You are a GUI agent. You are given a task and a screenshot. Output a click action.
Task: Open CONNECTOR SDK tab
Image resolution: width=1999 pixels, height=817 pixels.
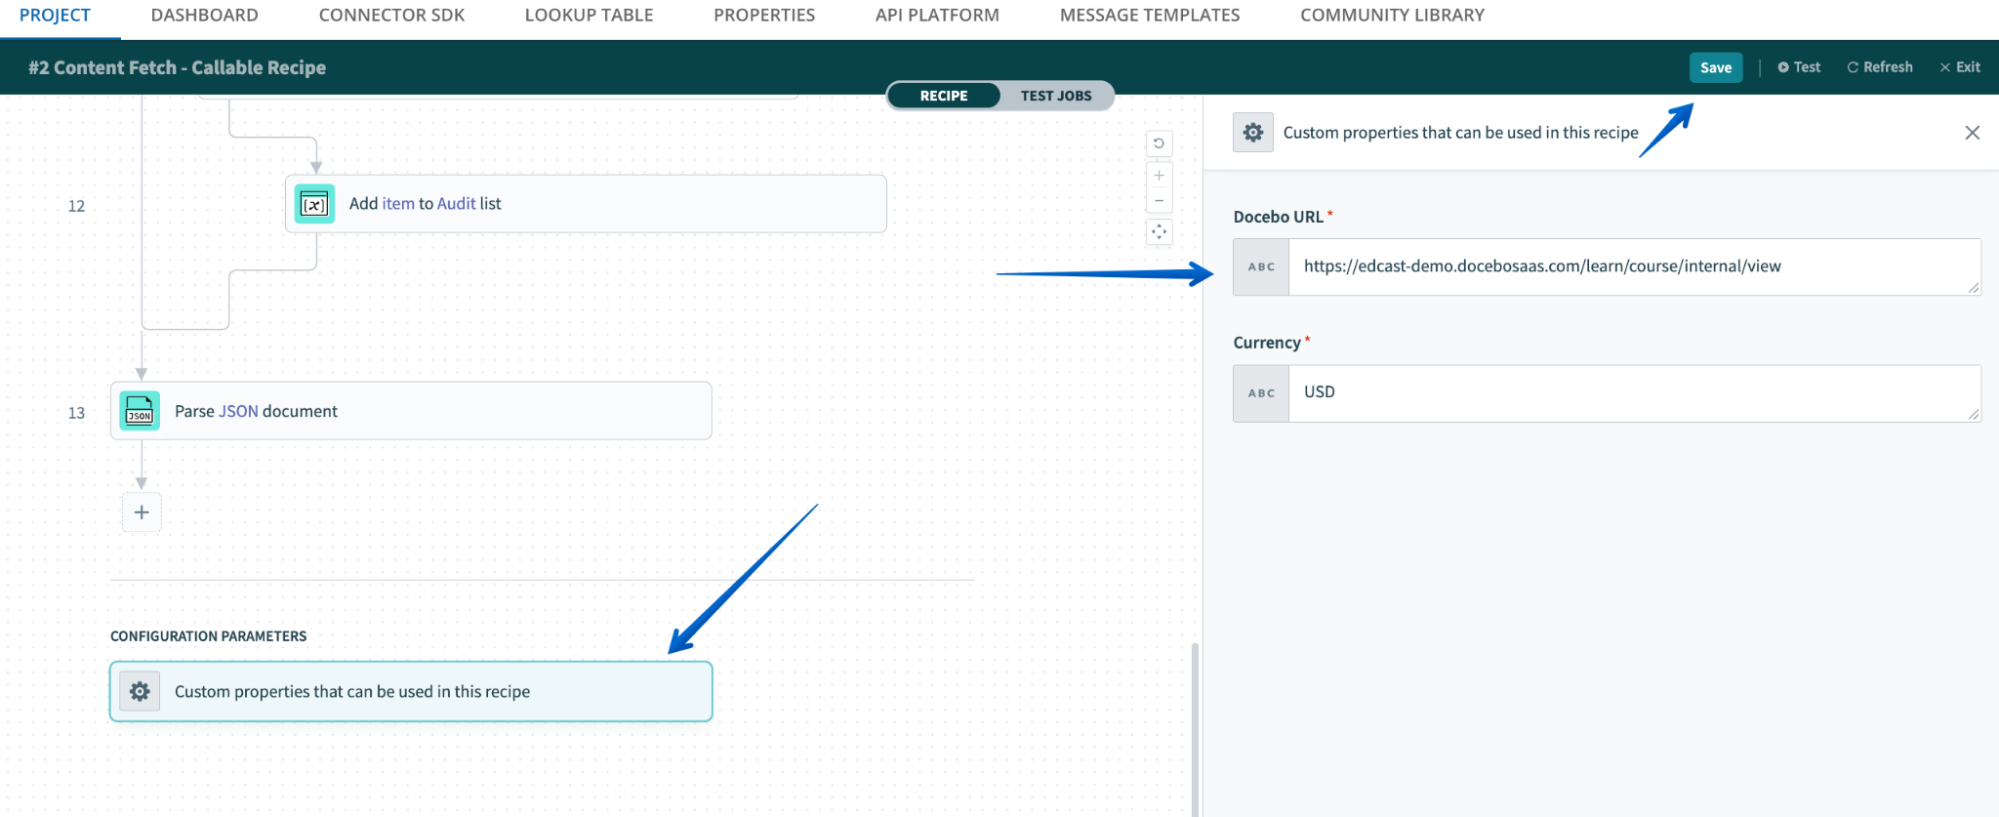pos(391,15)
